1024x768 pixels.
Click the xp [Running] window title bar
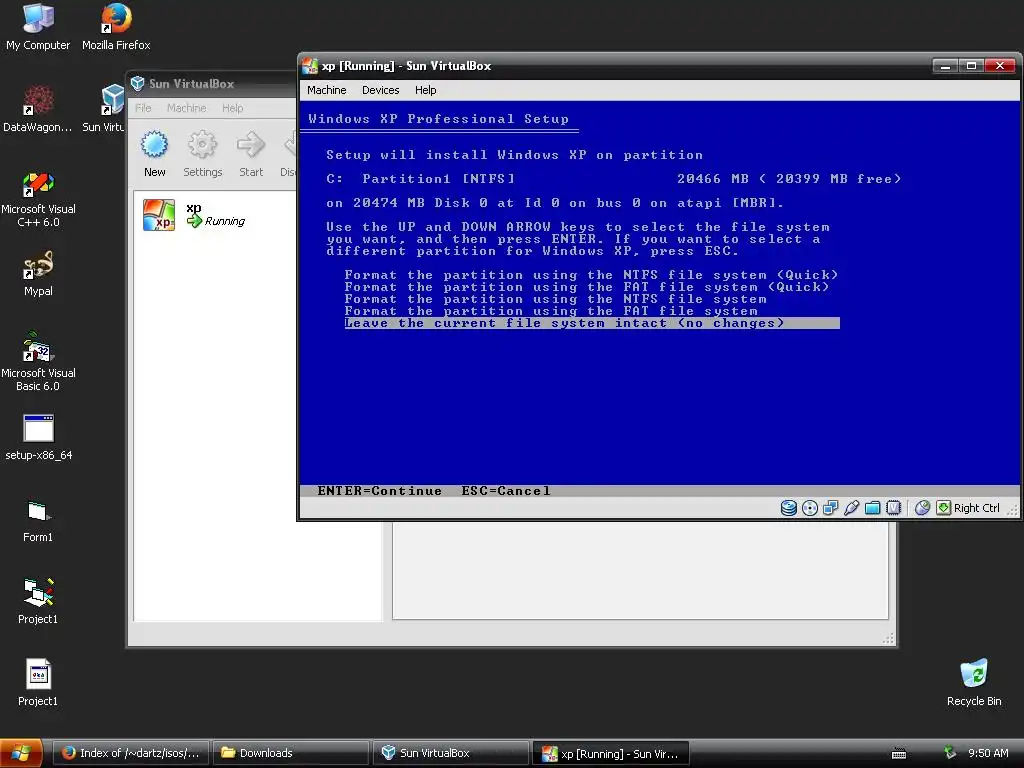point(614,66)
